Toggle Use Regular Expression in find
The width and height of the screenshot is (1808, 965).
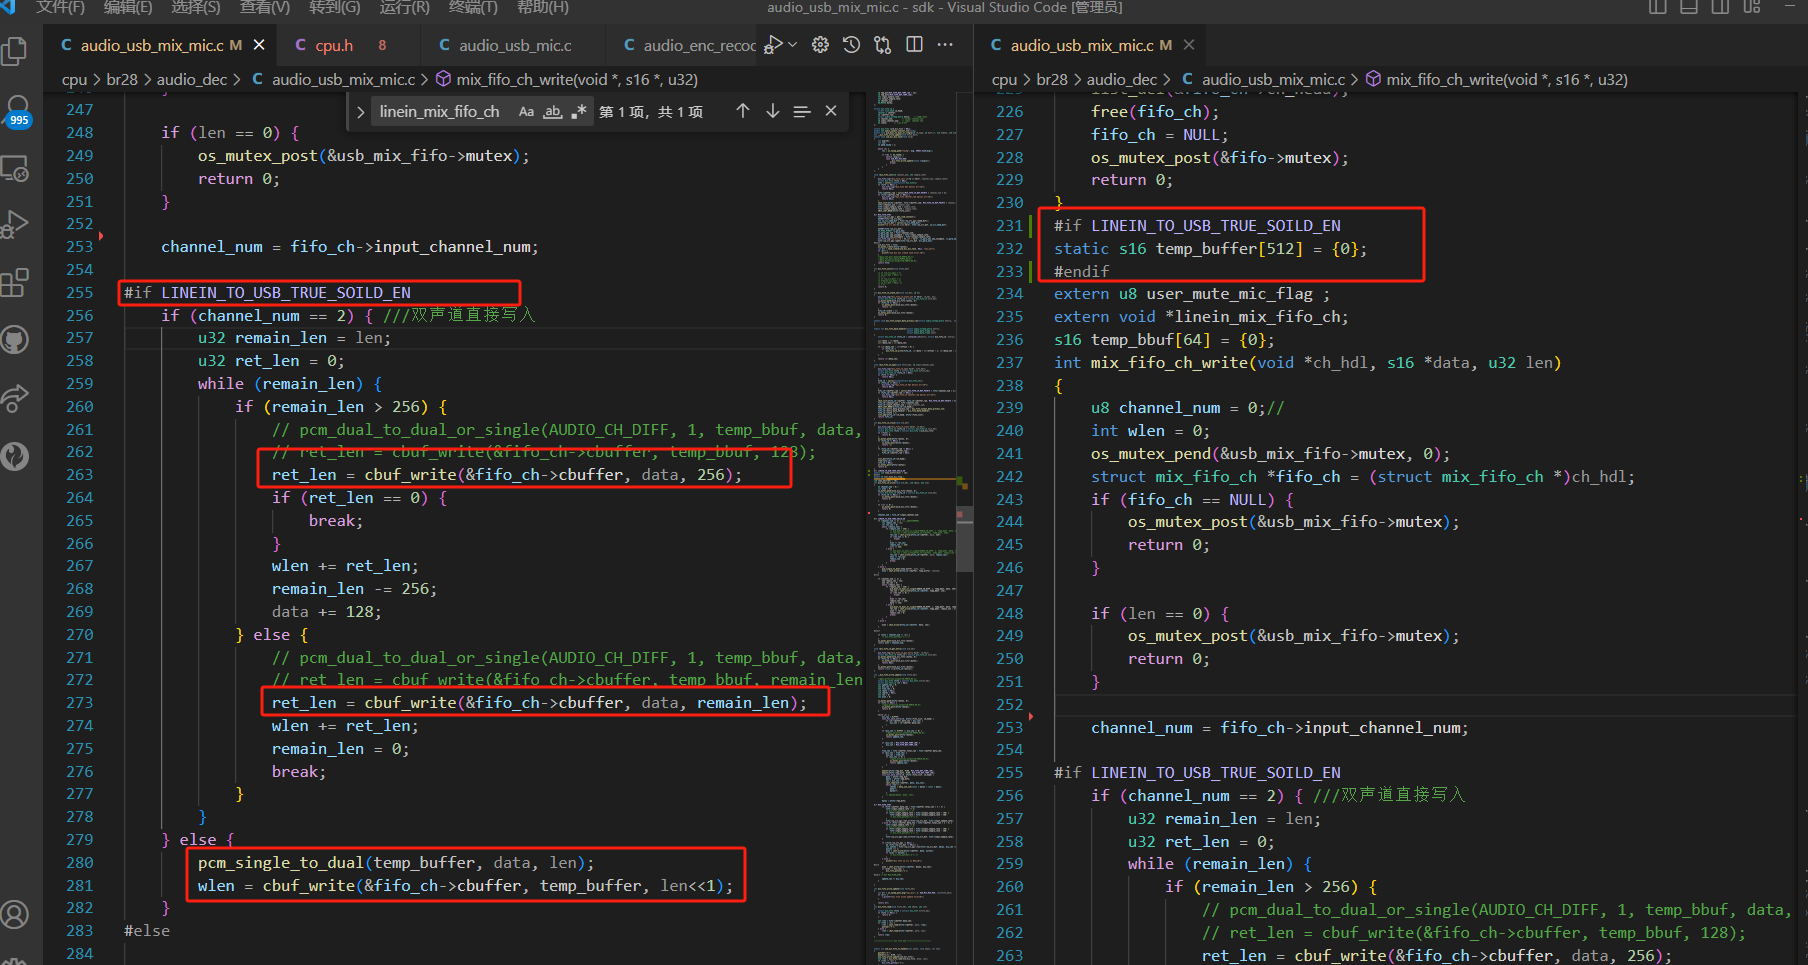[x=578, y=112]
